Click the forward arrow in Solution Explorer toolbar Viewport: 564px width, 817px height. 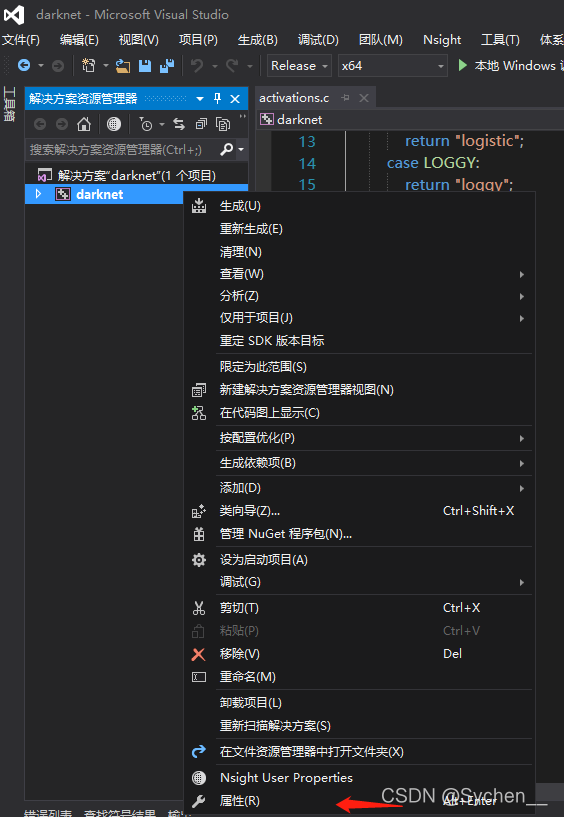click(62, 124)
